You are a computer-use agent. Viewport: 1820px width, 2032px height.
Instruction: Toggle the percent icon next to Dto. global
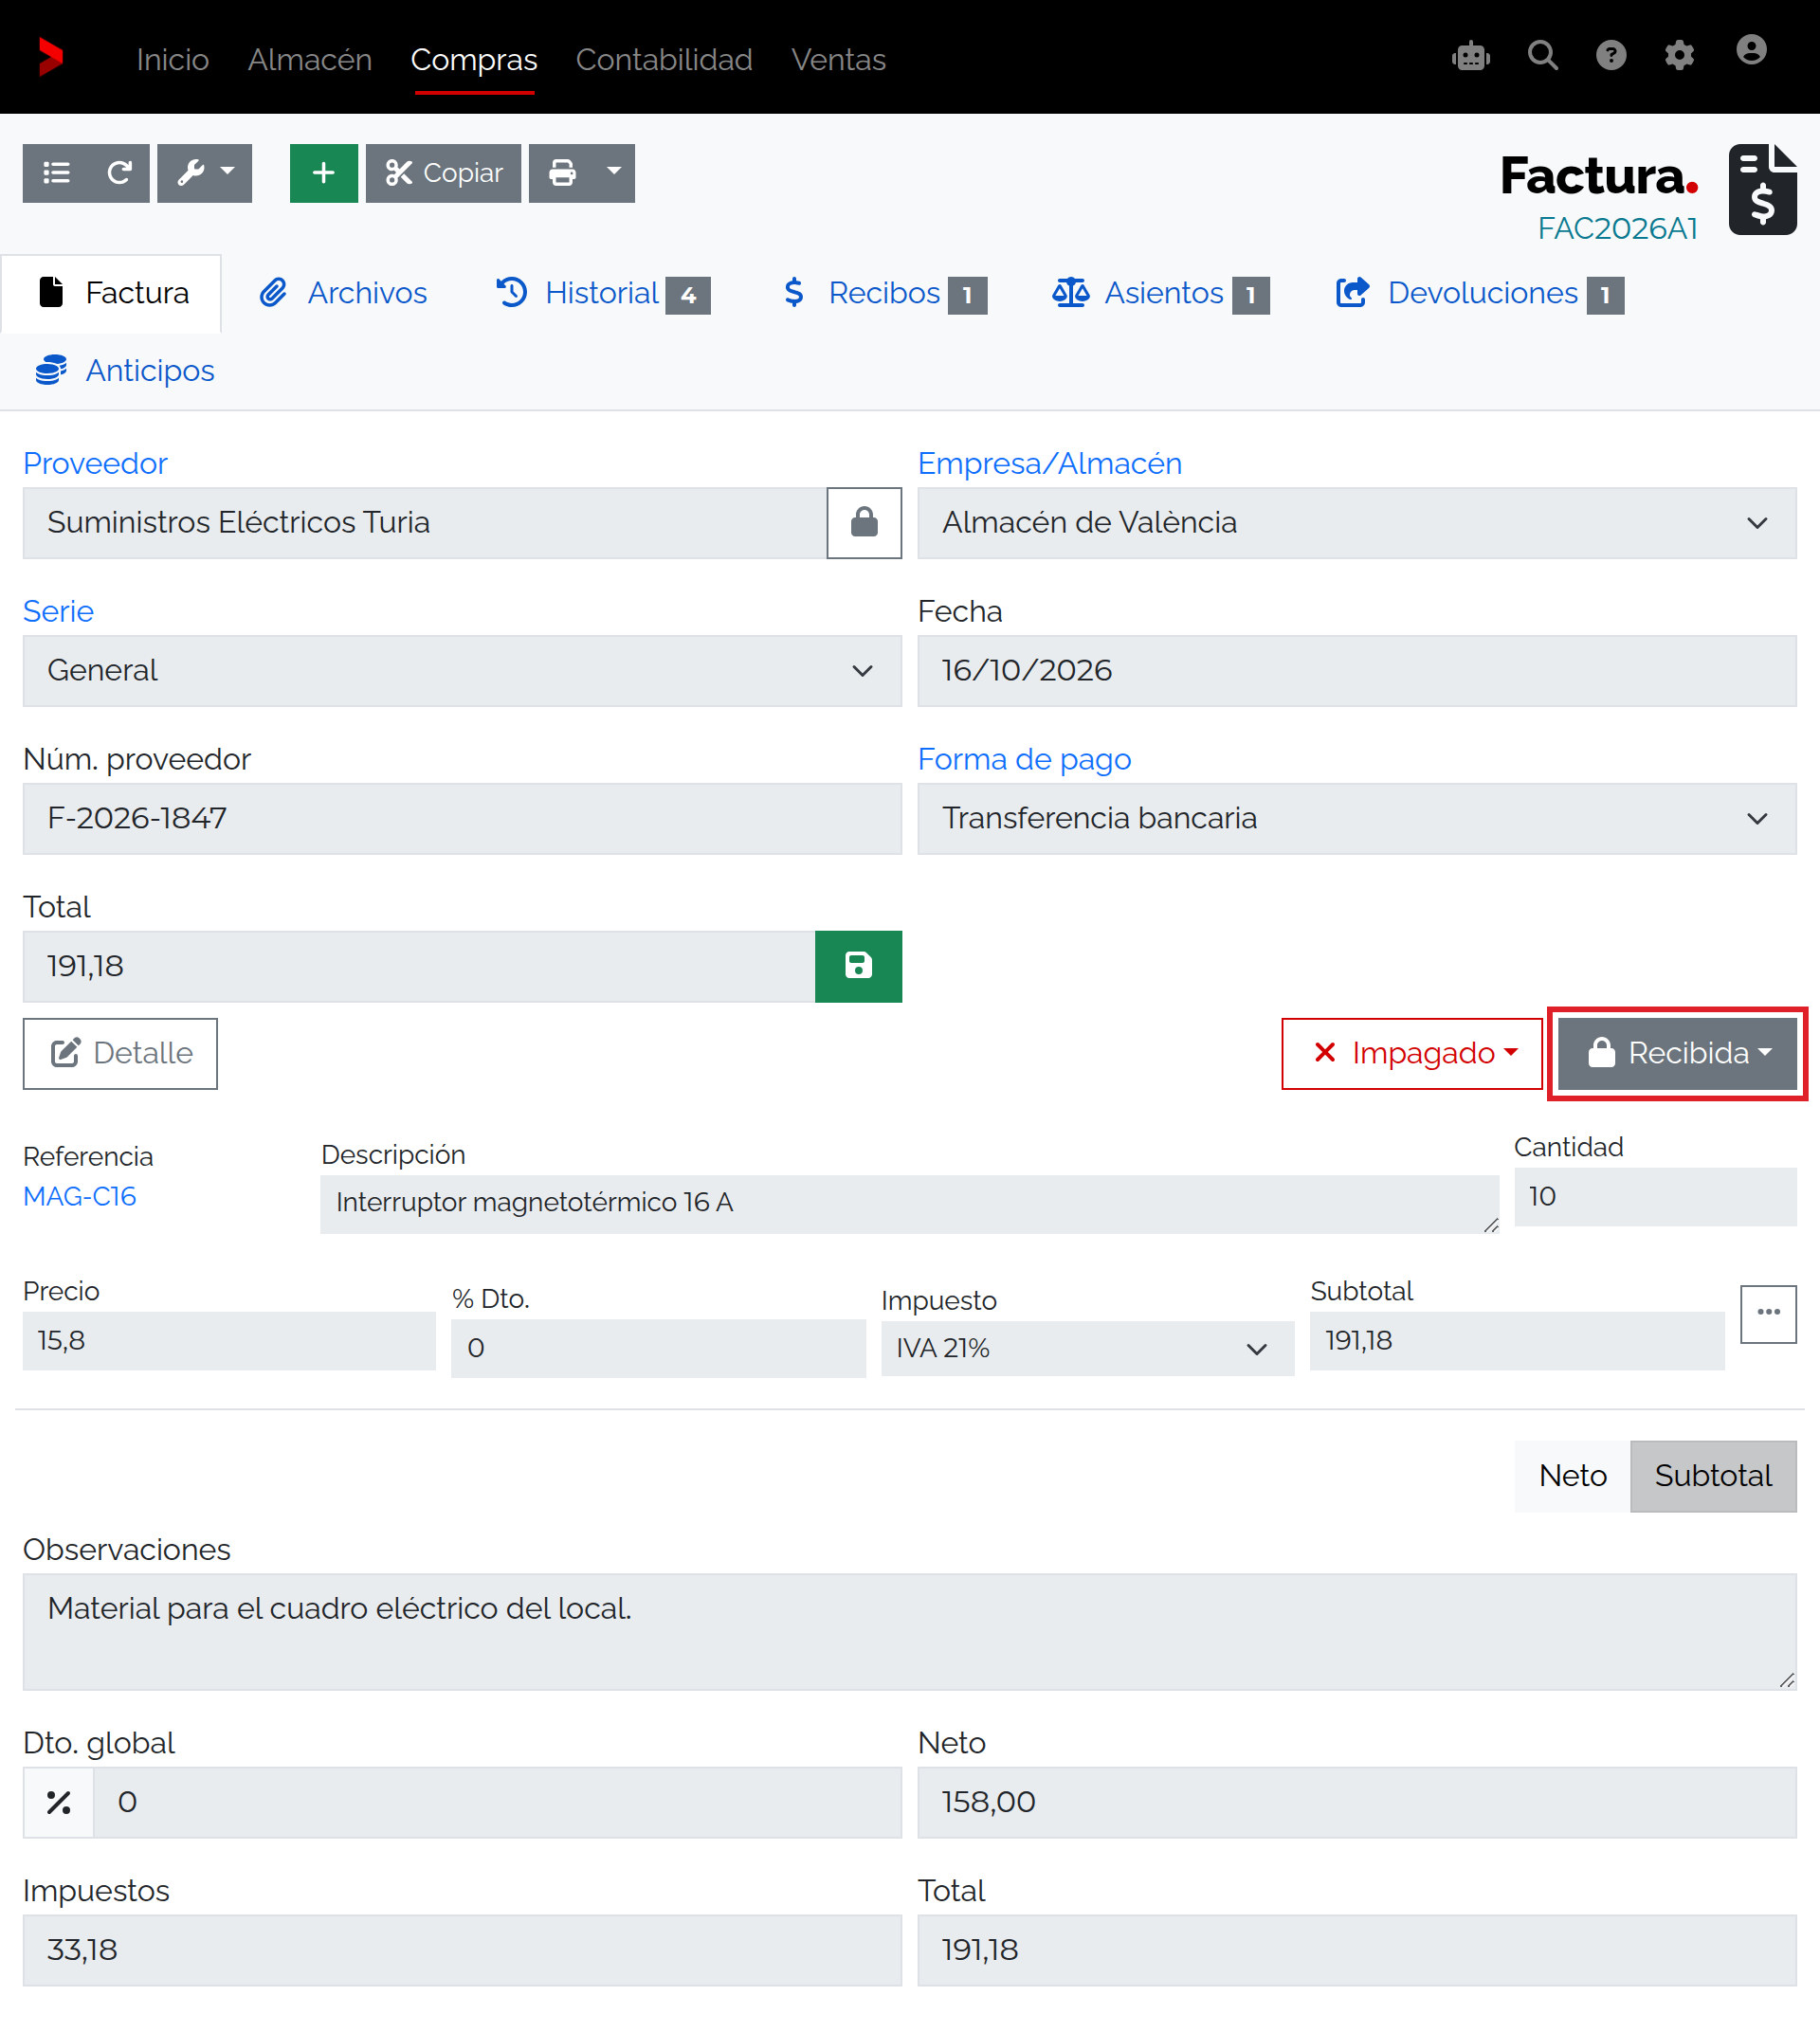click(59, 1803)
